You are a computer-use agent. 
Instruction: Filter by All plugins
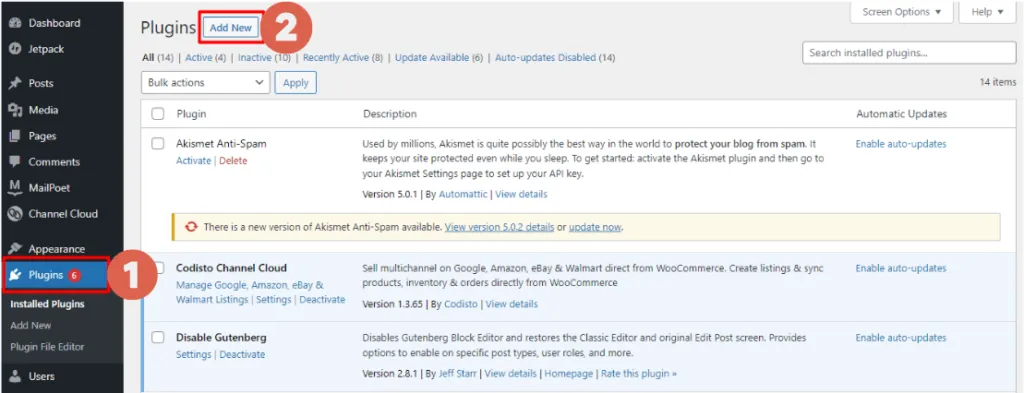click(x=157, y=57)
